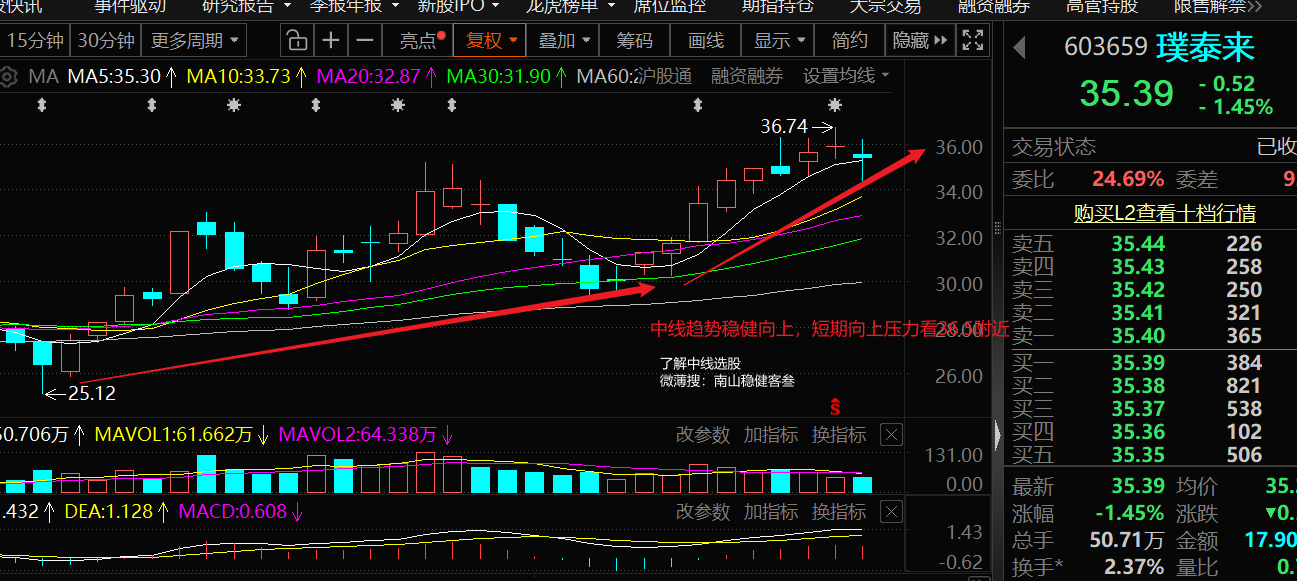This screenshot has height=581, width=1297.
Task: Toggle 融资融券 overlay on MA bar
Action: click(747, 76)
